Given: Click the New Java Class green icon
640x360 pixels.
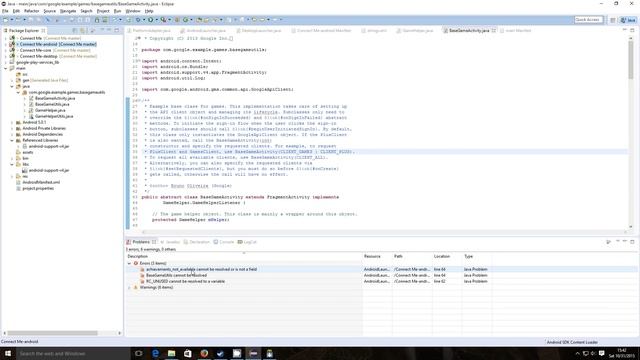Looking at the screenshot, I should pyautogui.click(x=186, y=20).
